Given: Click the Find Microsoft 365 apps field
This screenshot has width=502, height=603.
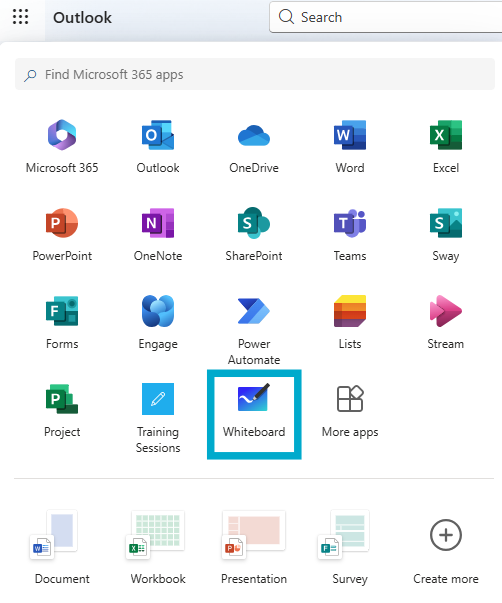Looking at the screenshot, I should 255,74.
